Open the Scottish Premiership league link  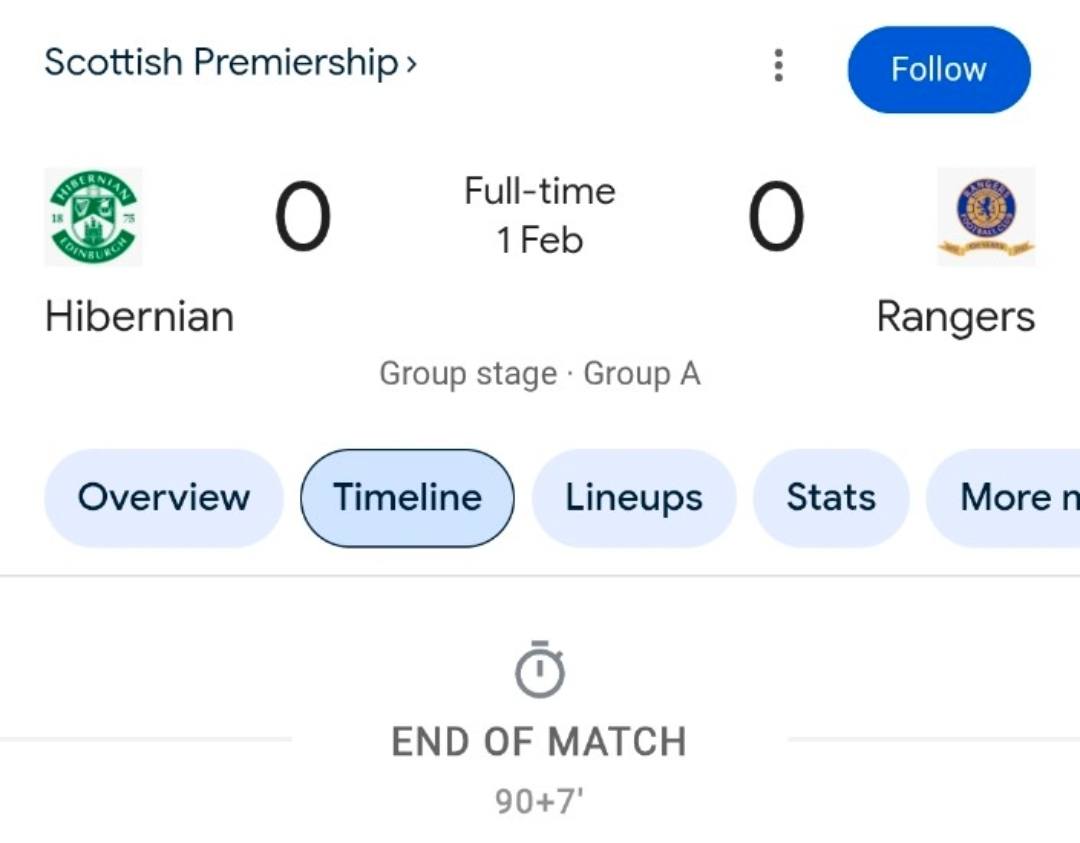221,62
